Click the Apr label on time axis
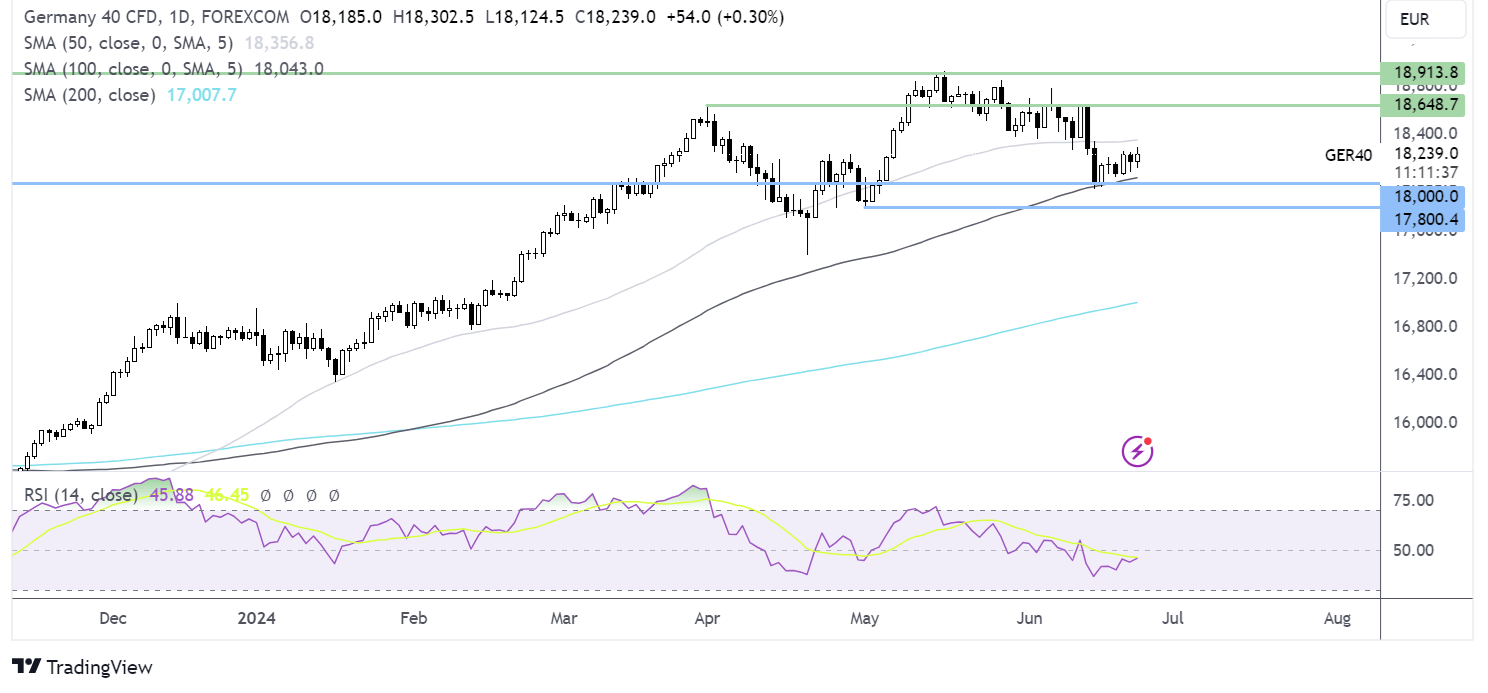The width and height of the screenshot is (1488, 693). pyautogui.click(x=707, y=619)
